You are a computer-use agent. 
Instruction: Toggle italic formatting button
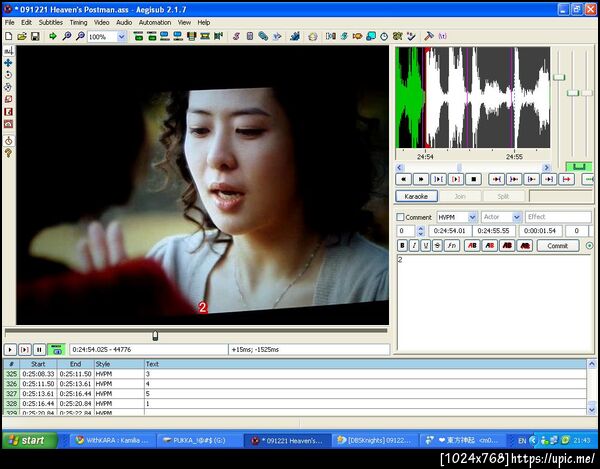414,246
